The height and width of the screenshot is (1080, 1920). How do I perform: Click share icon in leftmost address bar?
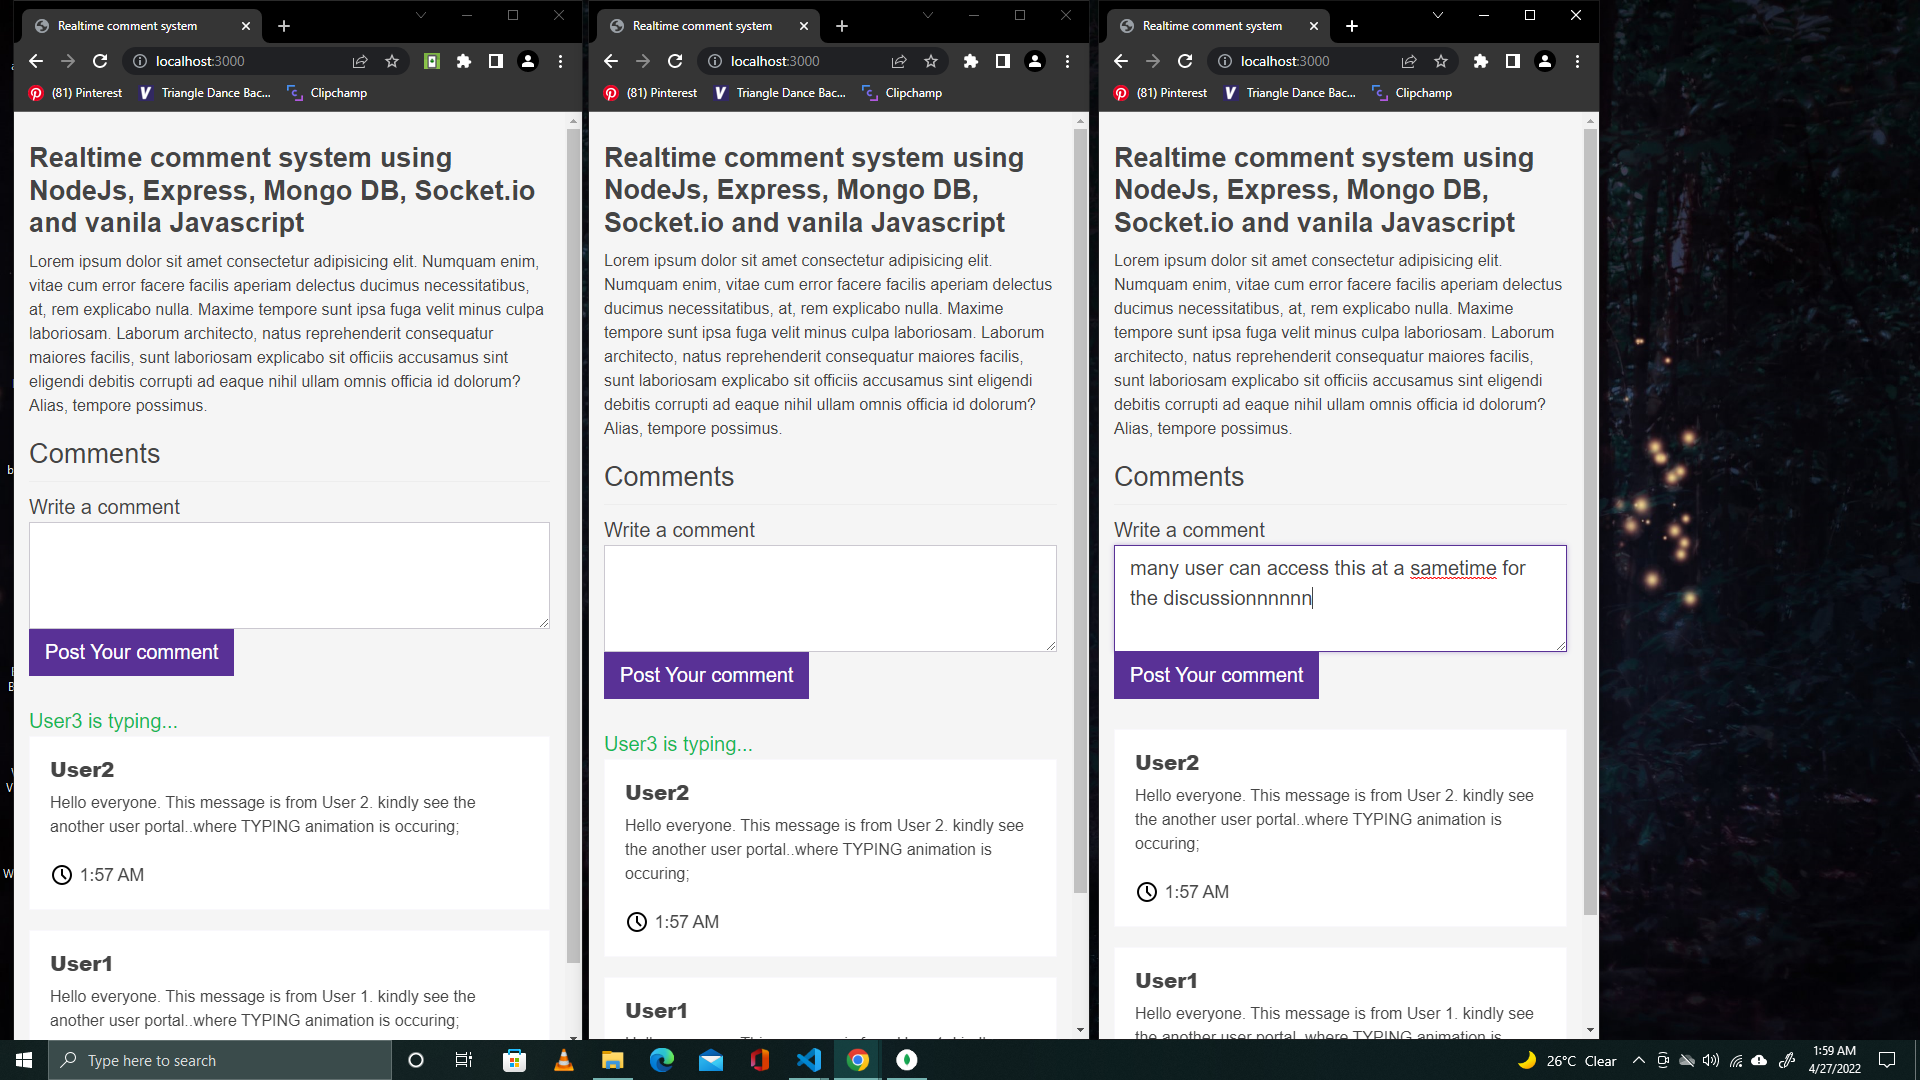pos(360,61)
